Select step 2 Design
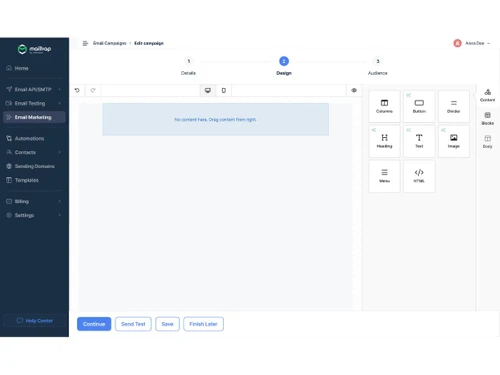This screenshot has height=375, width=500. coord(284,66)
